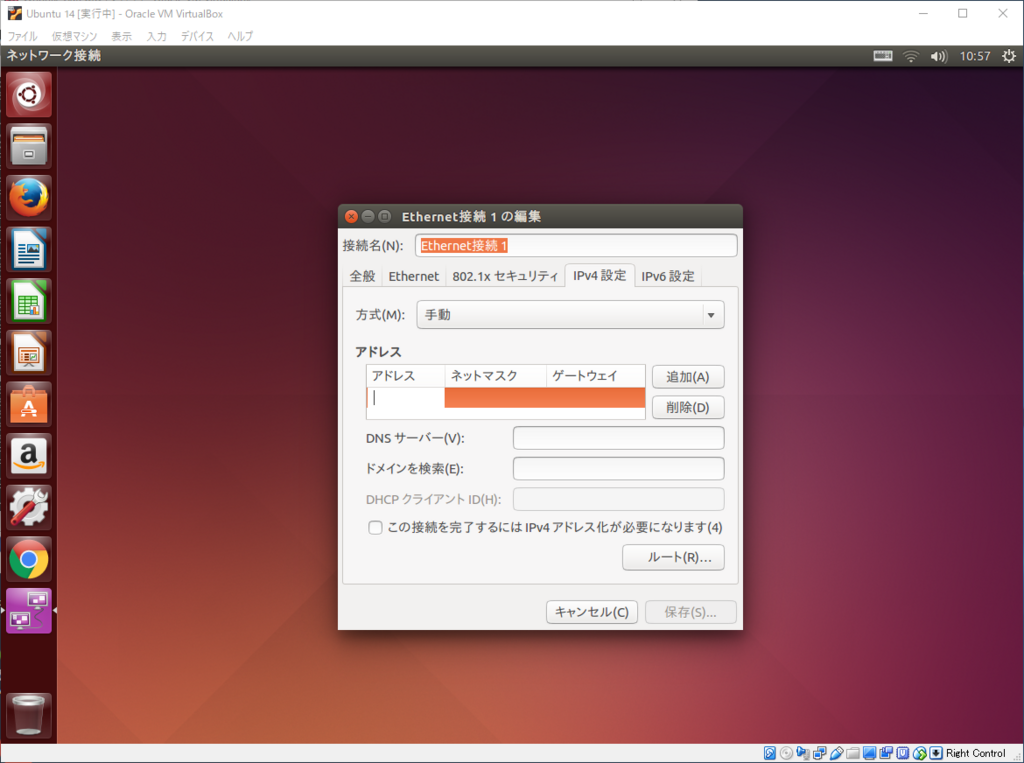Image resolution: width=1024 pixels, height=763 pixels.
Task: Open デバイス menu in VirtualBox
Action: pyautogui.click(x=197, y=36)
